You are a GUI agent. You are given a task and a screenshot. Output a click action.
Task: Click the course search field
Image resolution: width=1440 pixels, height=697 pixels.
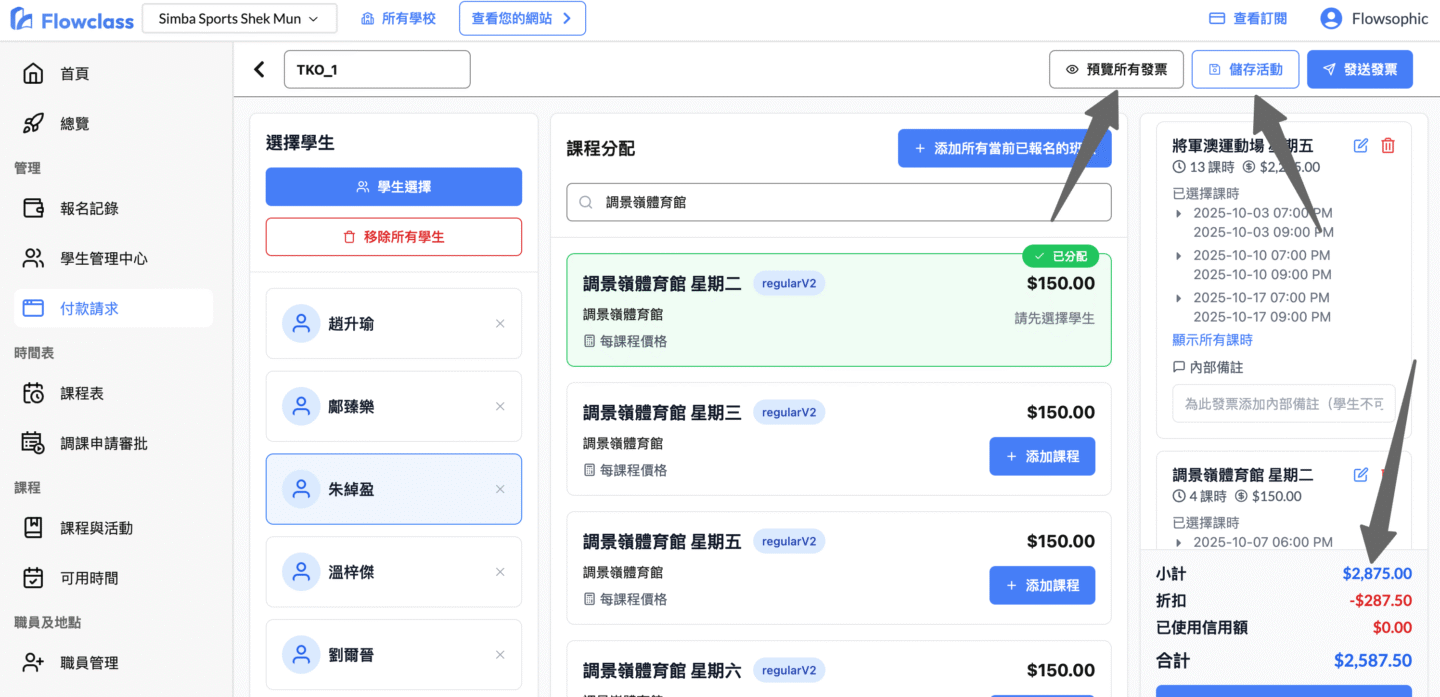point(838,202)
